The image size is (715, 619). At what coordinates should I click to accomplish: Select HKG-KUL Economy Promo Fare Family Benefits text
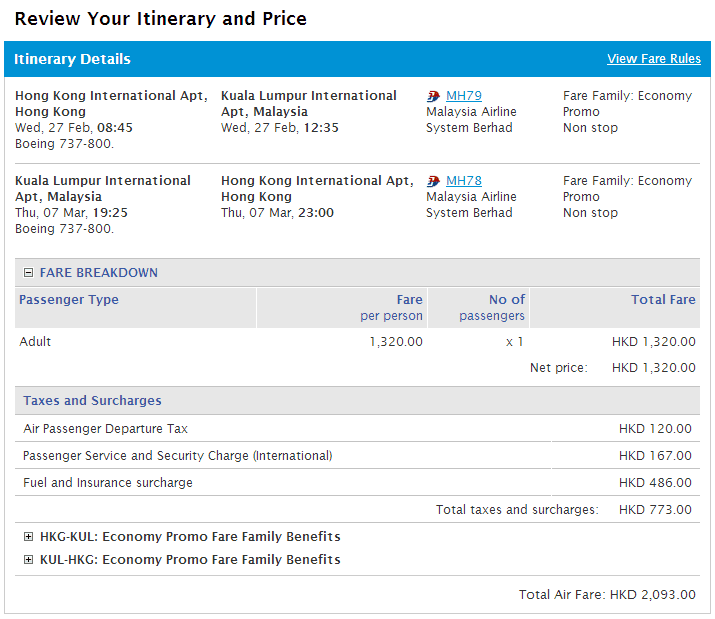[190, 537]
